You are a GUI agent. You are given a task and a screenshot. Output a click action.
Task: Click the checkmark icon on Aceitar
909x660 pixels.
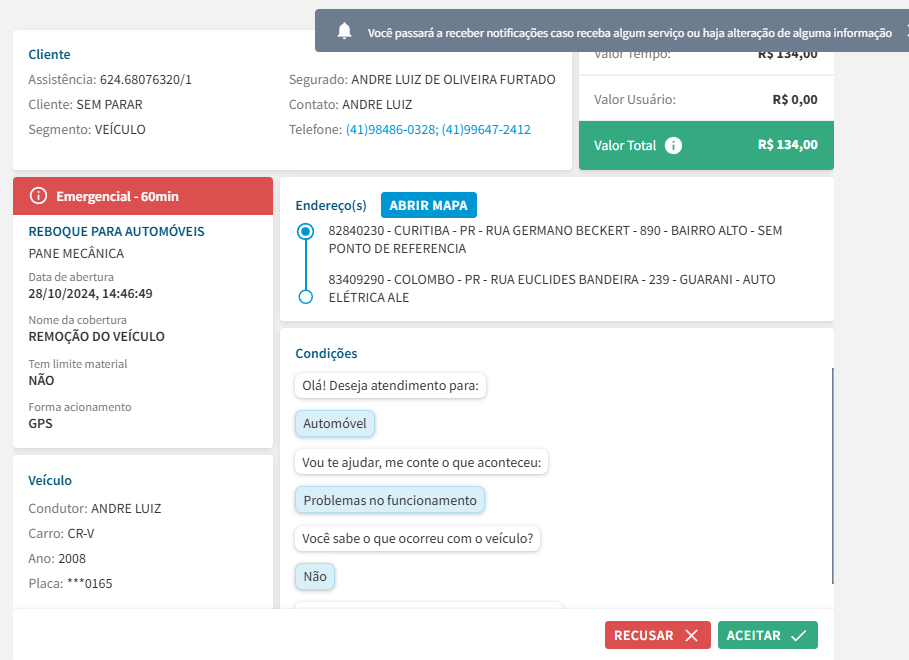(799, 636)
